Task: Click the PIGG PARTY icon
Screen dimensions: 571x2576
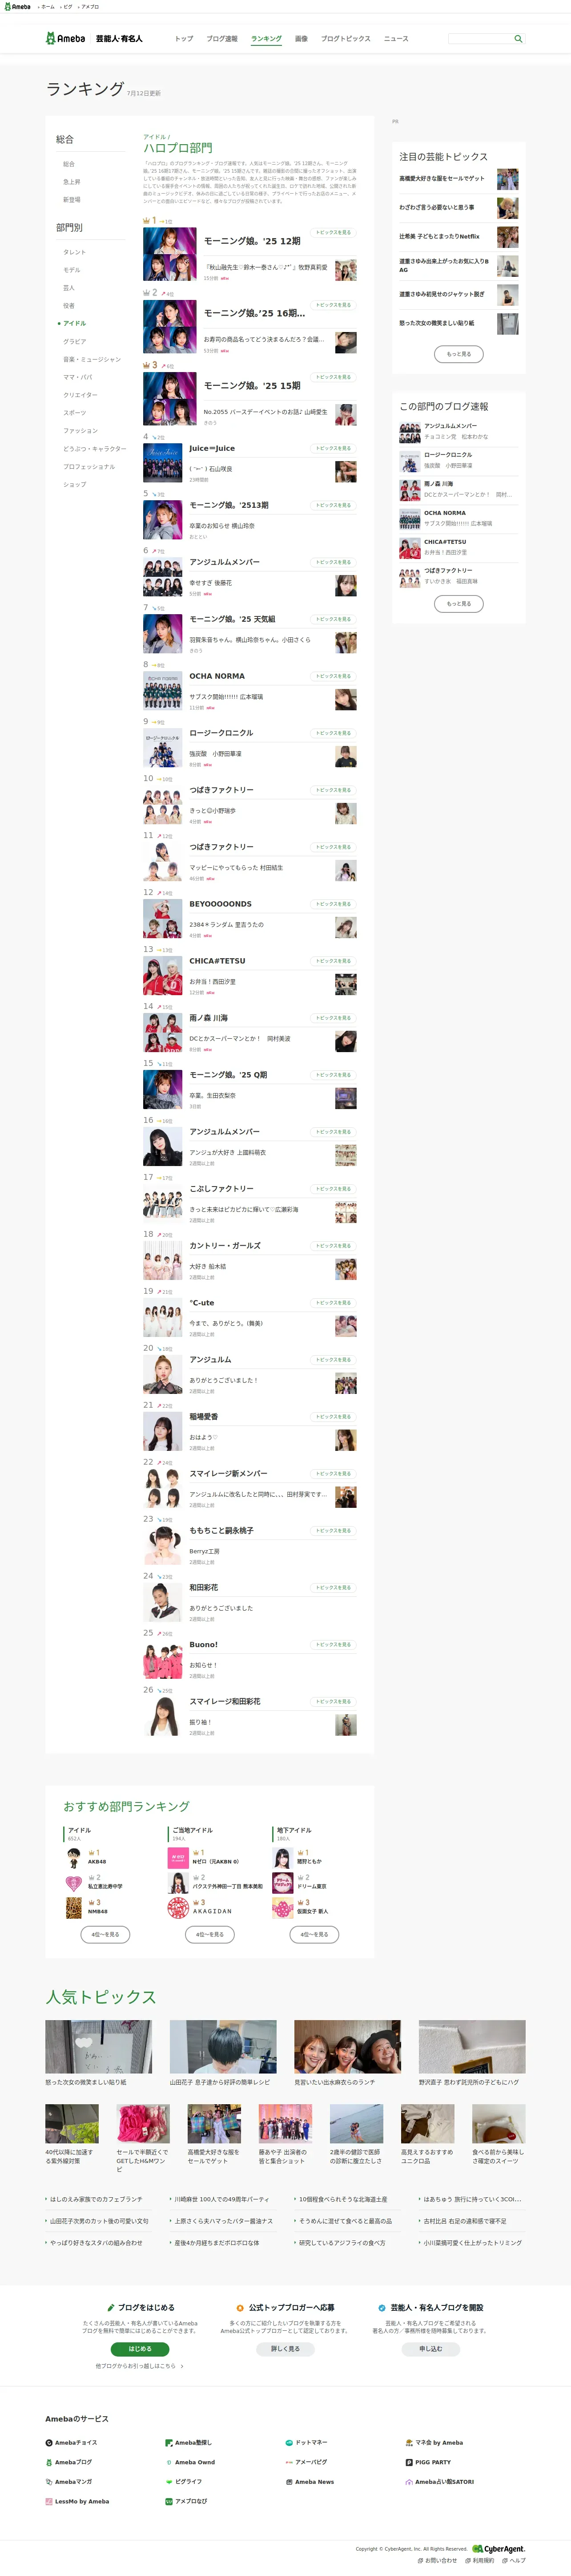Action: pos(408,2462)
